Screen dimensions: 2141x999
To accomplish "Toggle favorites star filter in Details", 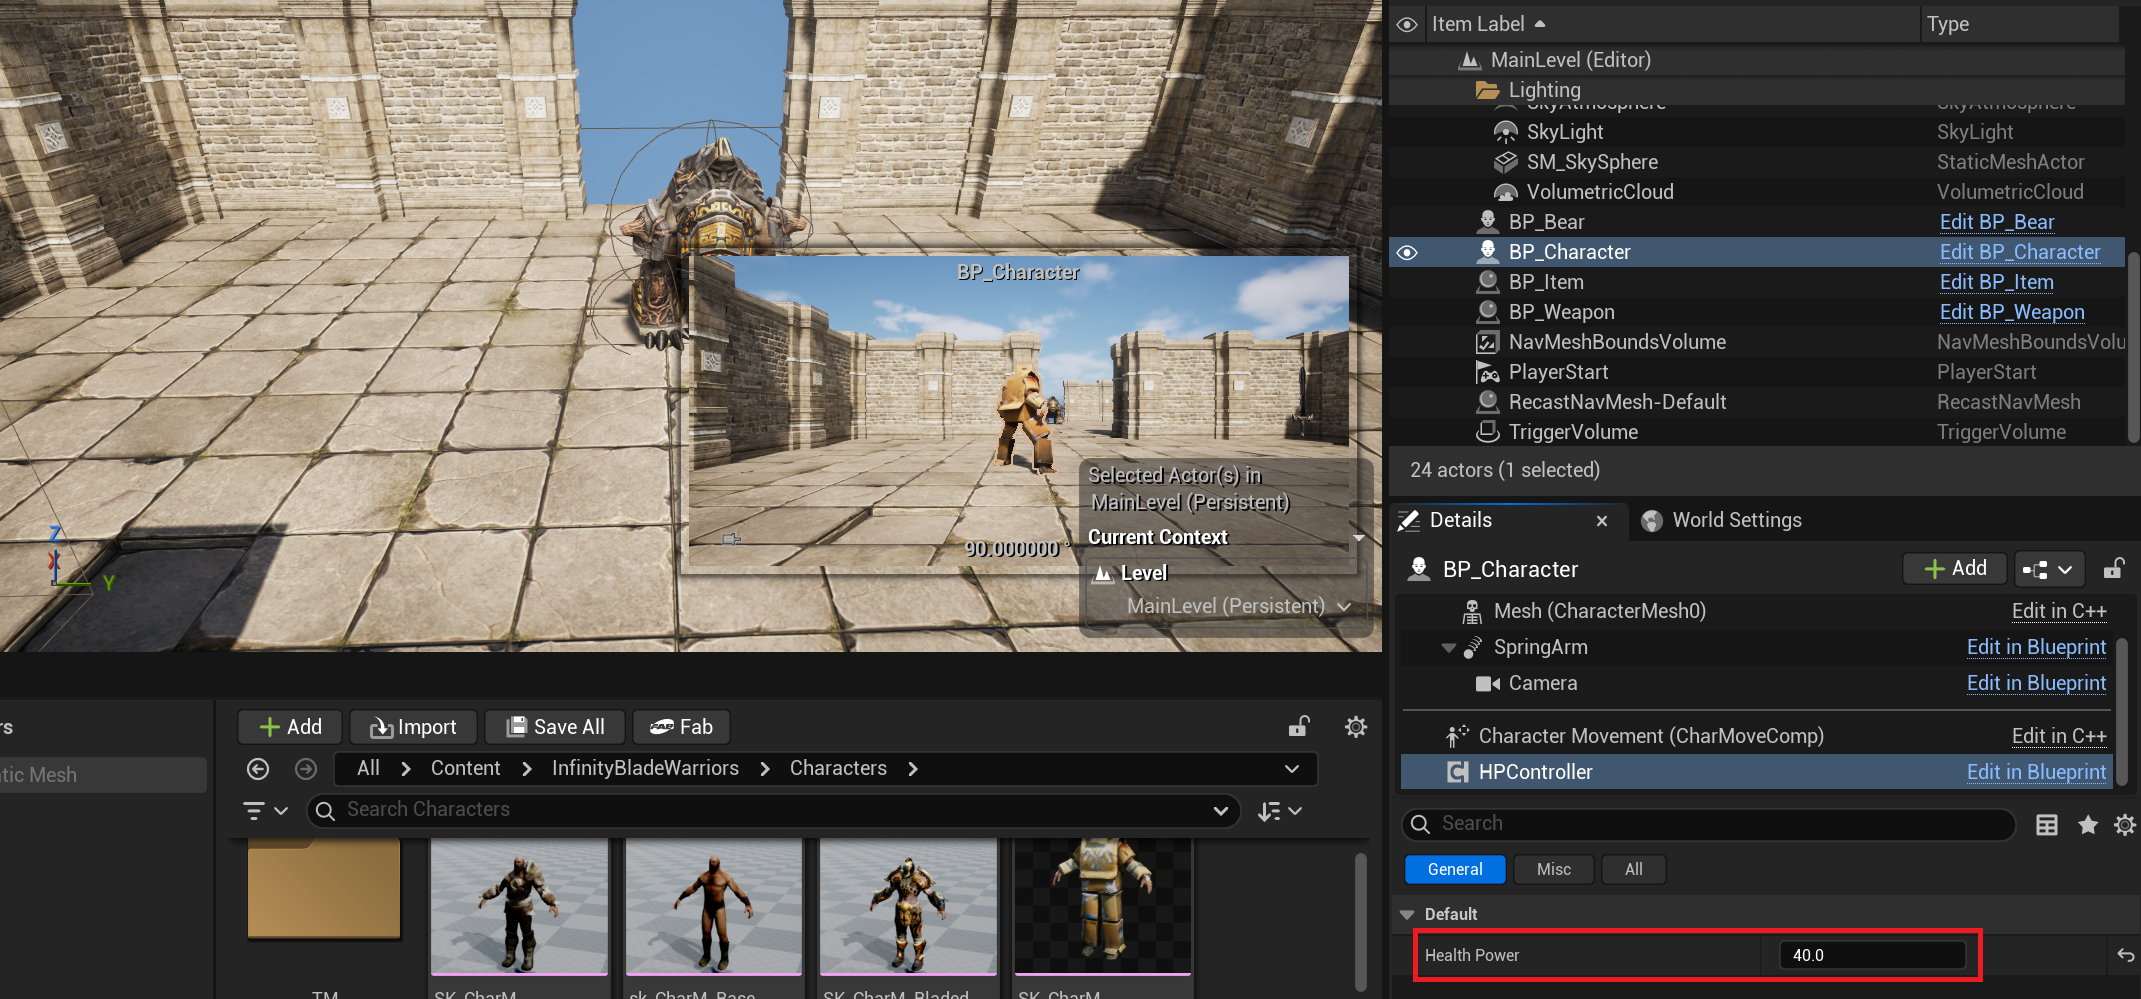I will tap(2088, 825).
